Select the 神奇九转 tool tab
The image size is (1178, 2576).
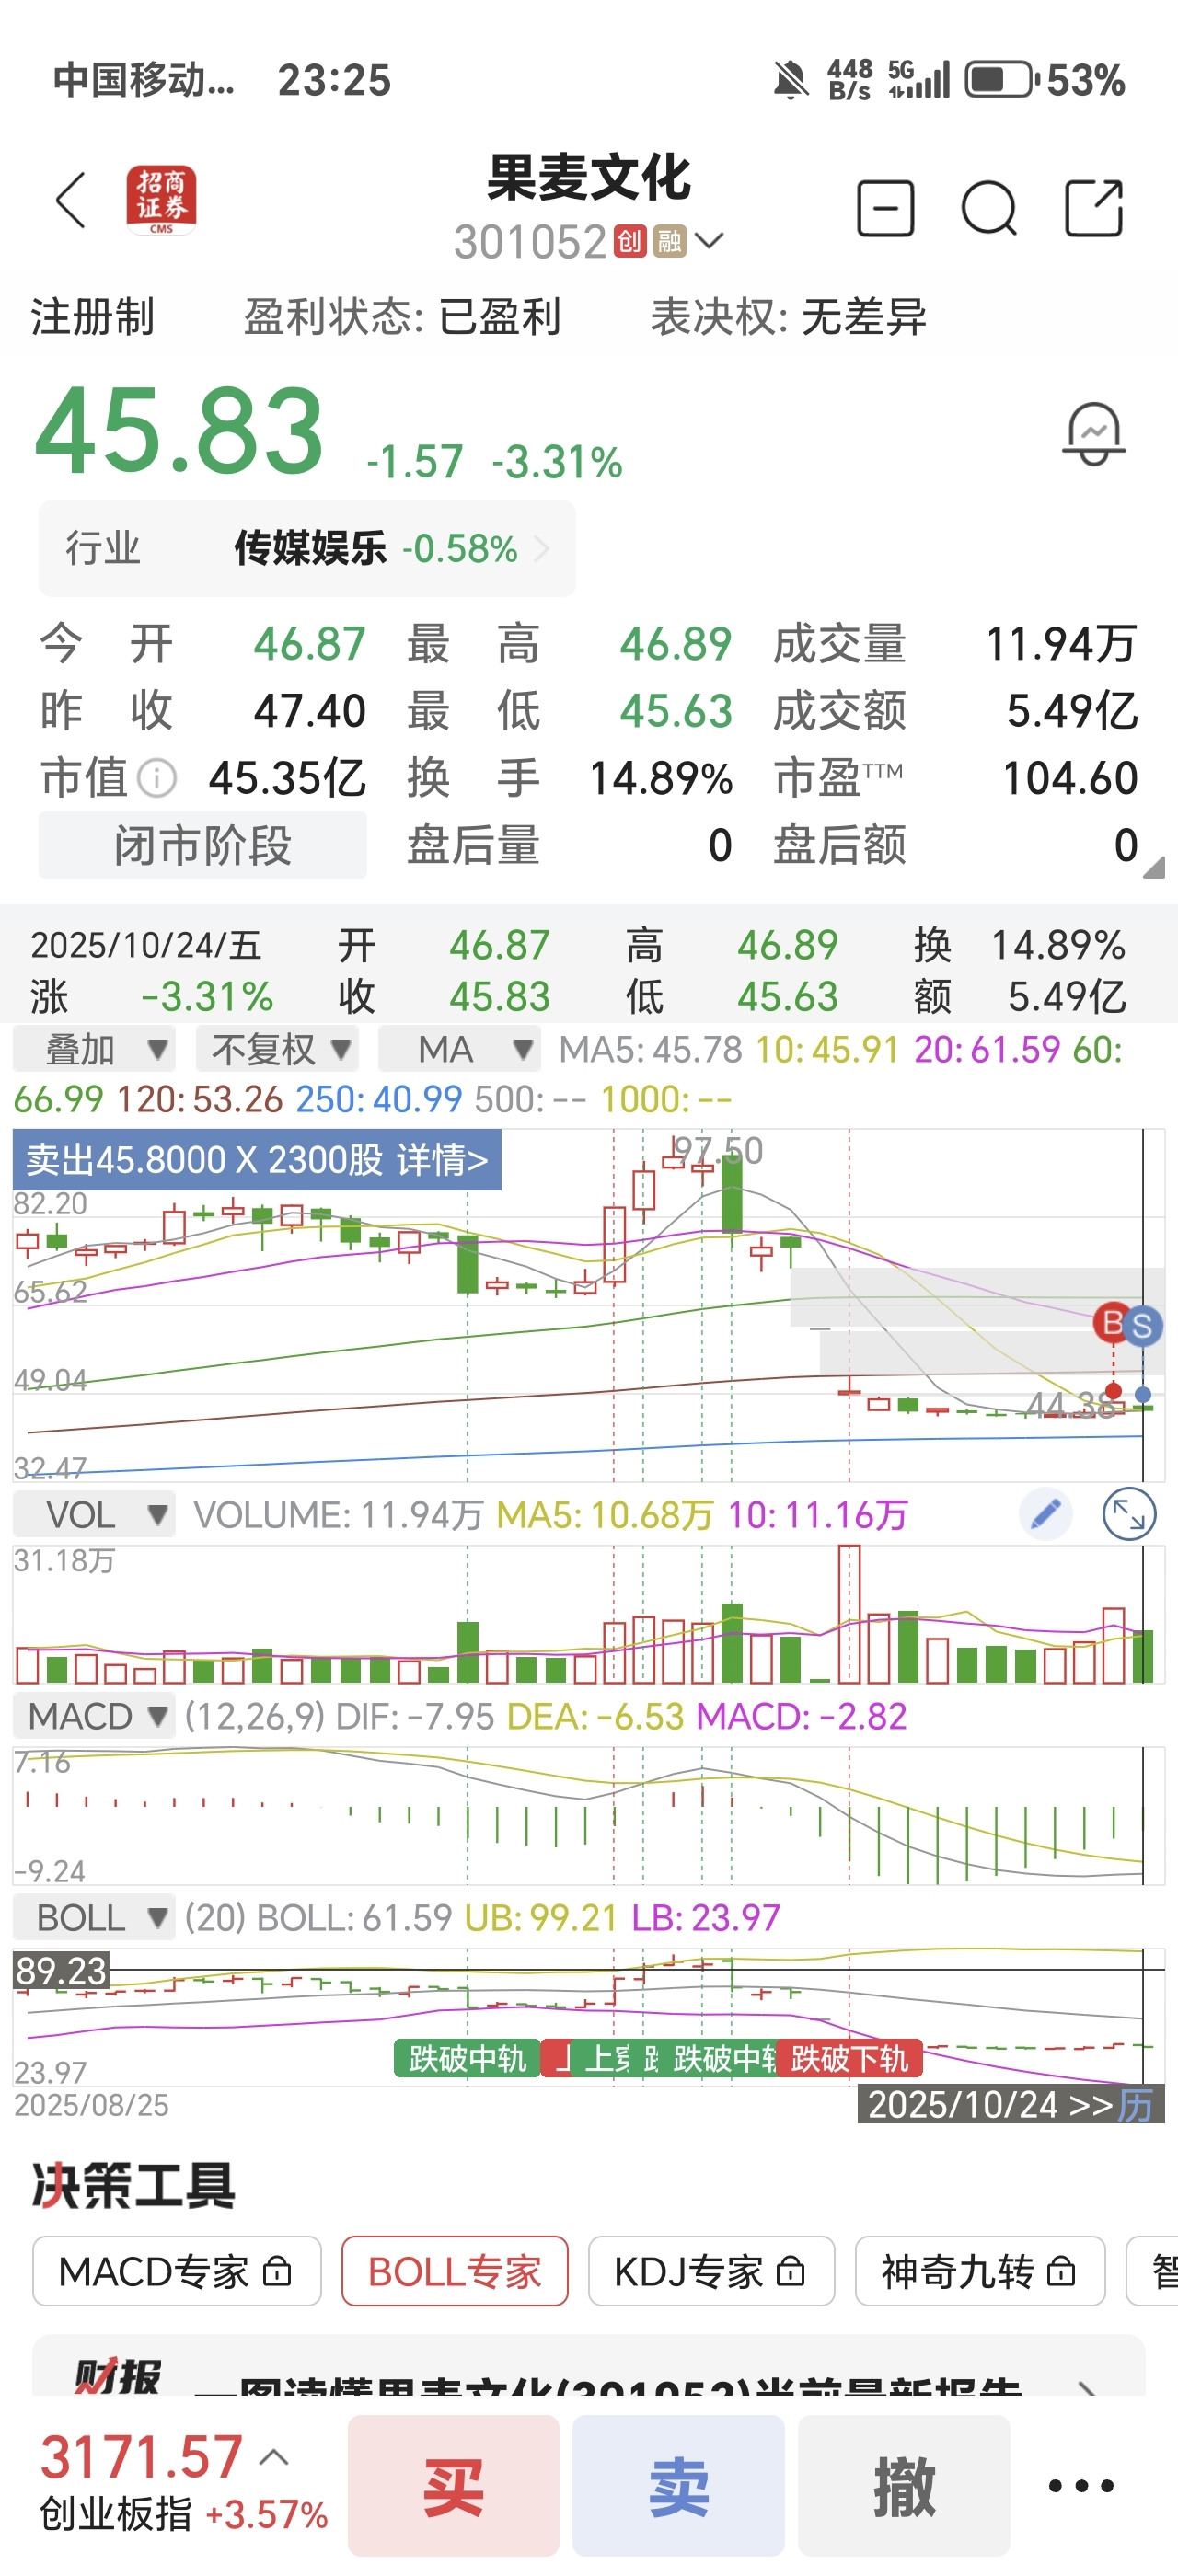click(x=980, y=2272)
